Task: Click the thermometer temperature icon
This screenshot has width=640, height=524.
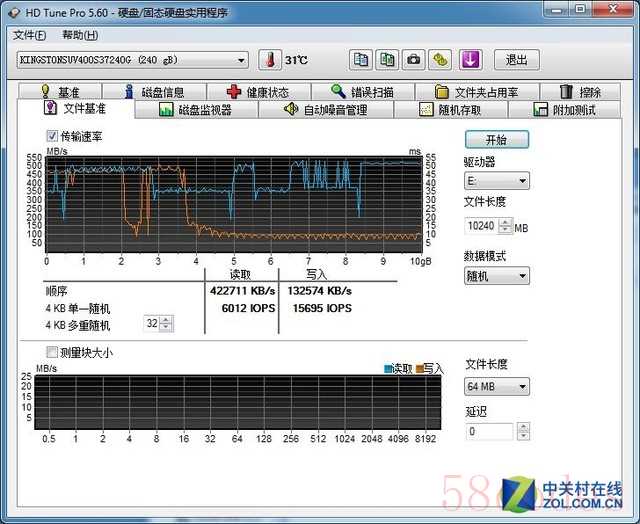Action: [270, 60]
